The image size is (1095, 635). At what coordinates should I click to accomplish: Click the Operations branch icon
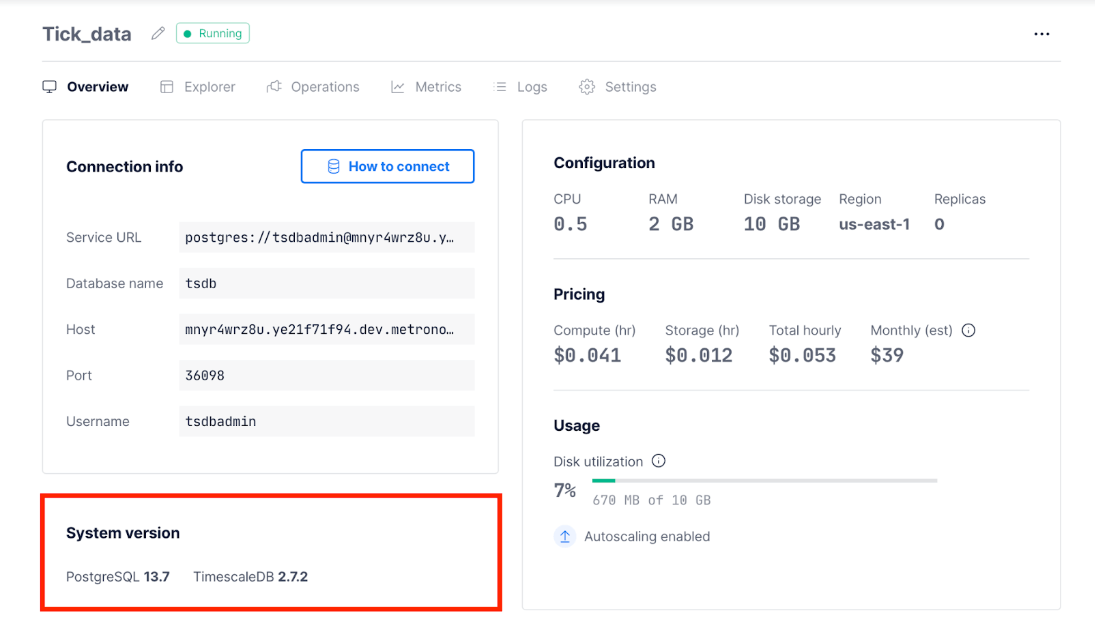click(273, 87)
